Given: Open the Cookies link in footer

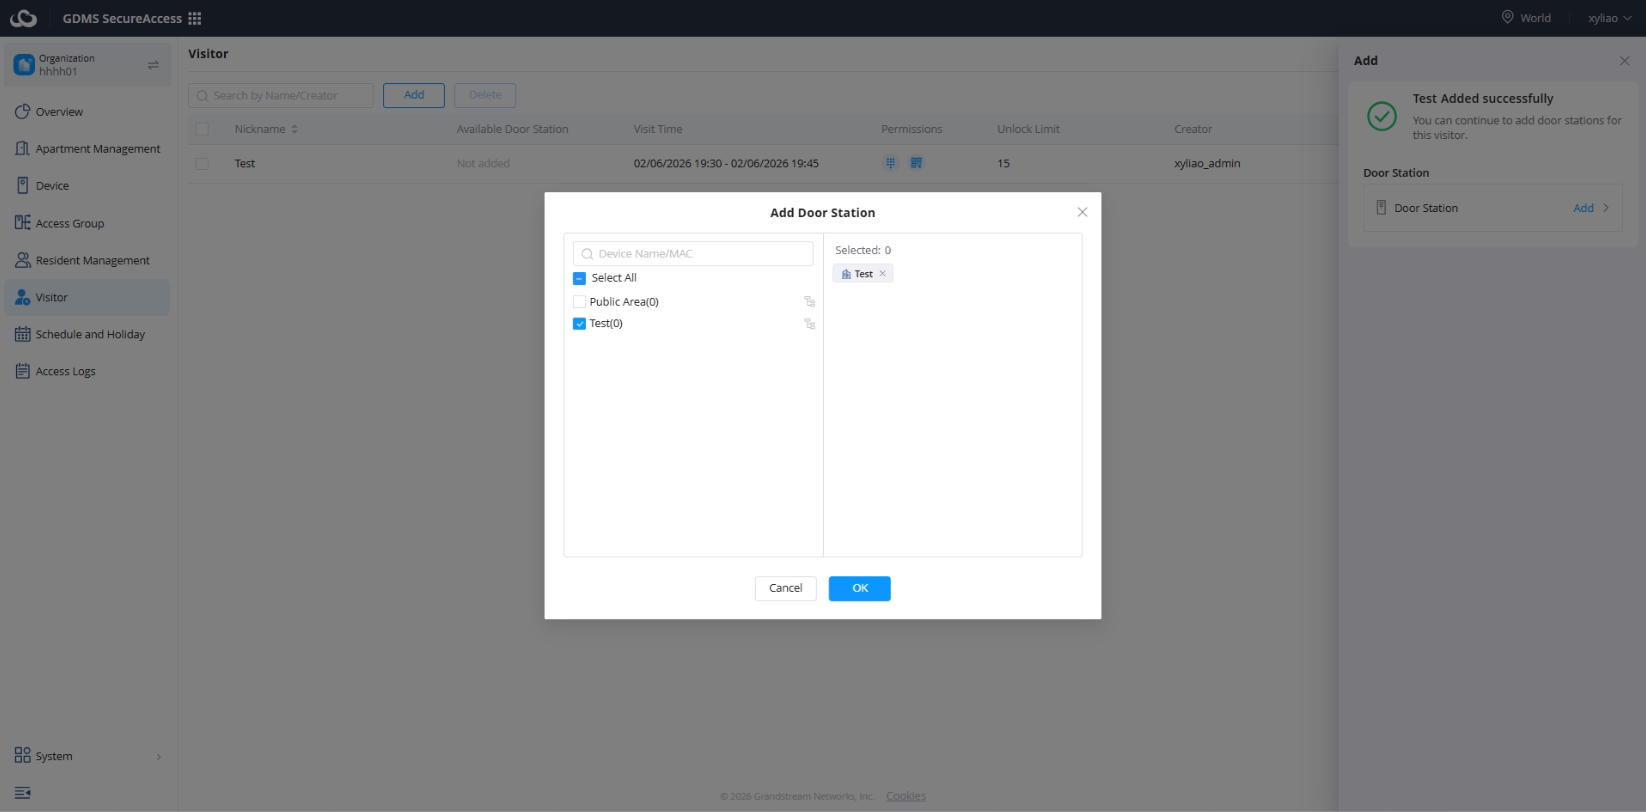Looking at the screenshot, I should 906,796.
